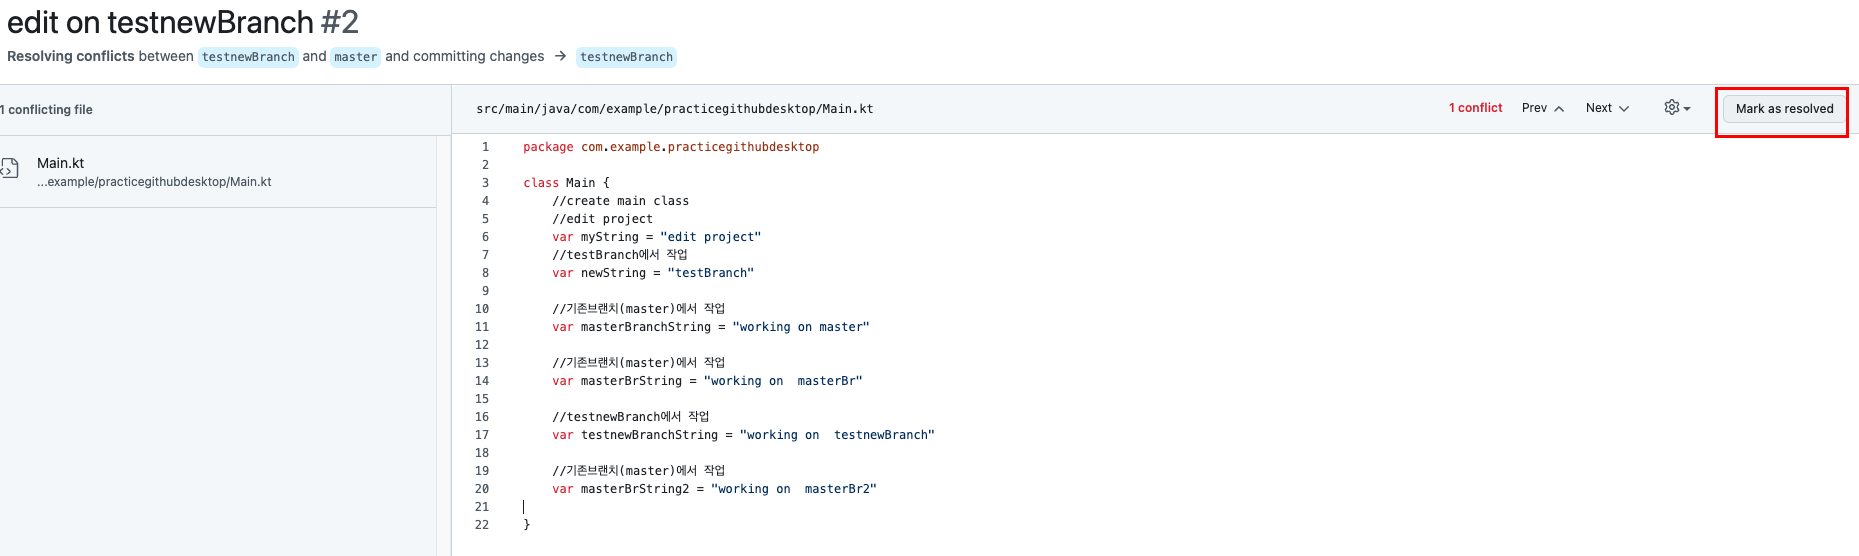Click the testnewBranchString declaration line
The height and width of the screenshot is (556, 1859).
click(743, 435)
